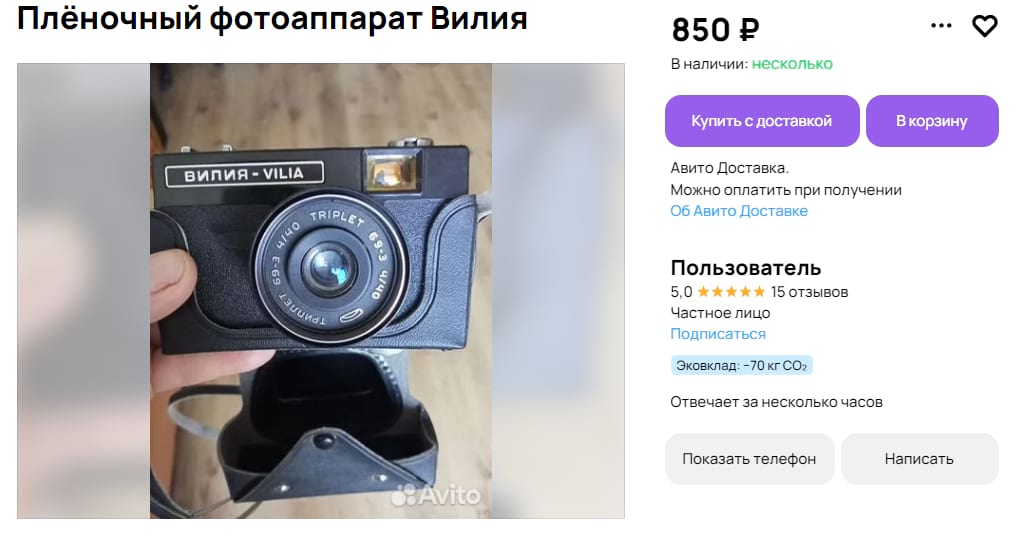
Task: Subscribe to seller via Подписаться link
Action: [718, 334]
